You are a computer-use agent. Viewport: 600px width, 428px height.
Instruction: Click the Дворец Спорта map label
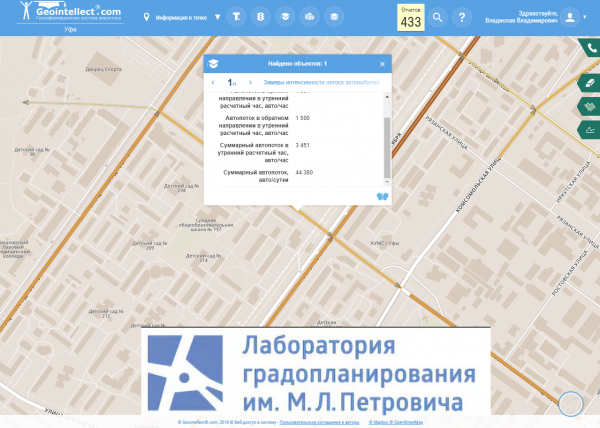coord(103,69)
